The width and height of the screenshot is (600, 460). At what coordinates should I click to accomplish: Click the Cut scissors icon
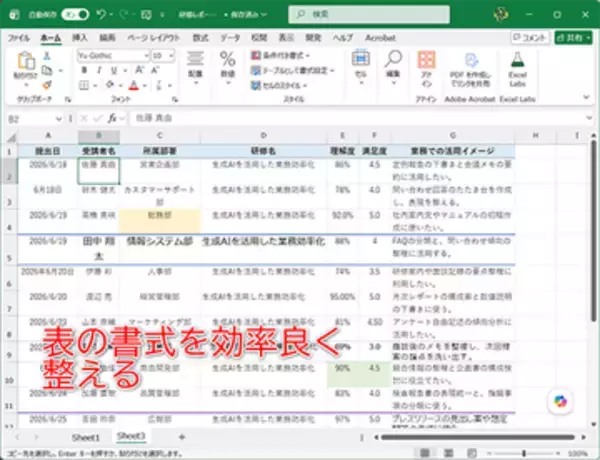pyautogui.click(x=47, y=56)
